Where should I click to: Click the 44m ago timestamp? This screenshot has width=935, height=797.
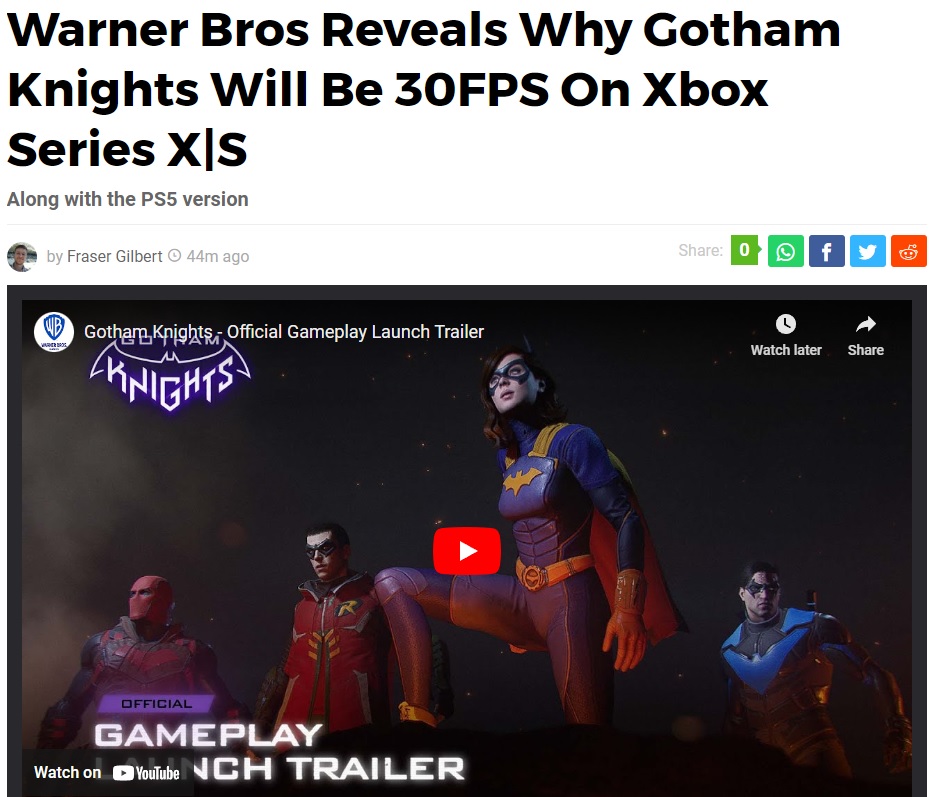(x=218, y=256)
